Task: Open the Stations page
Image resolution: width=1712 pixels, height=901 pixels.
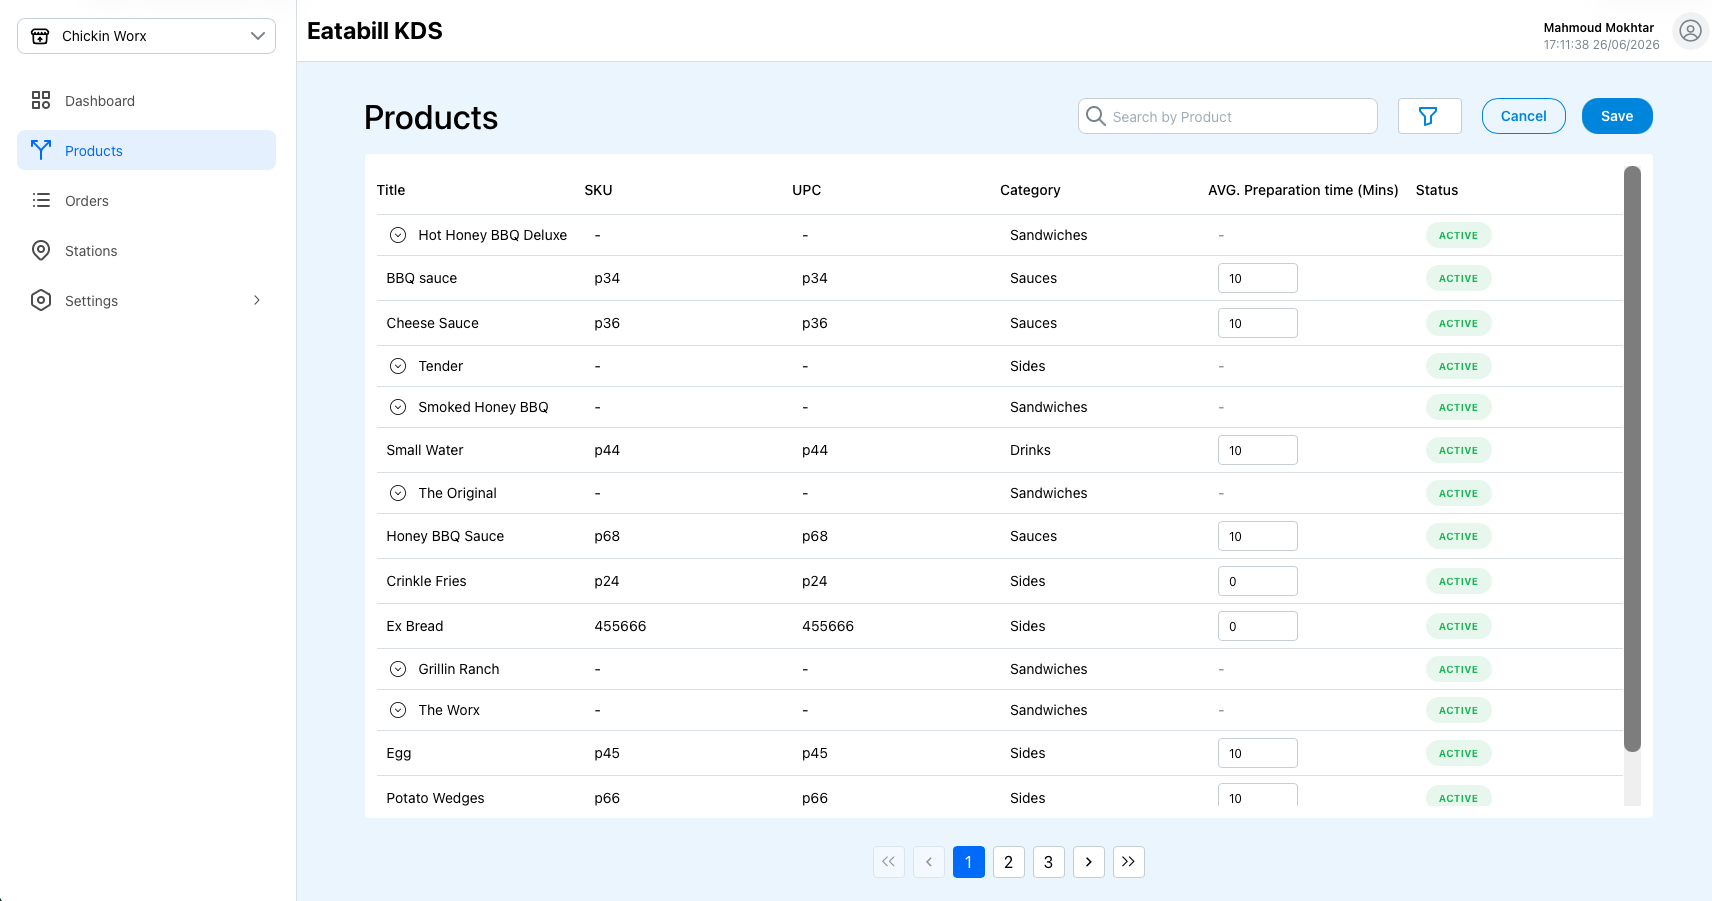Action: [146, 250]
